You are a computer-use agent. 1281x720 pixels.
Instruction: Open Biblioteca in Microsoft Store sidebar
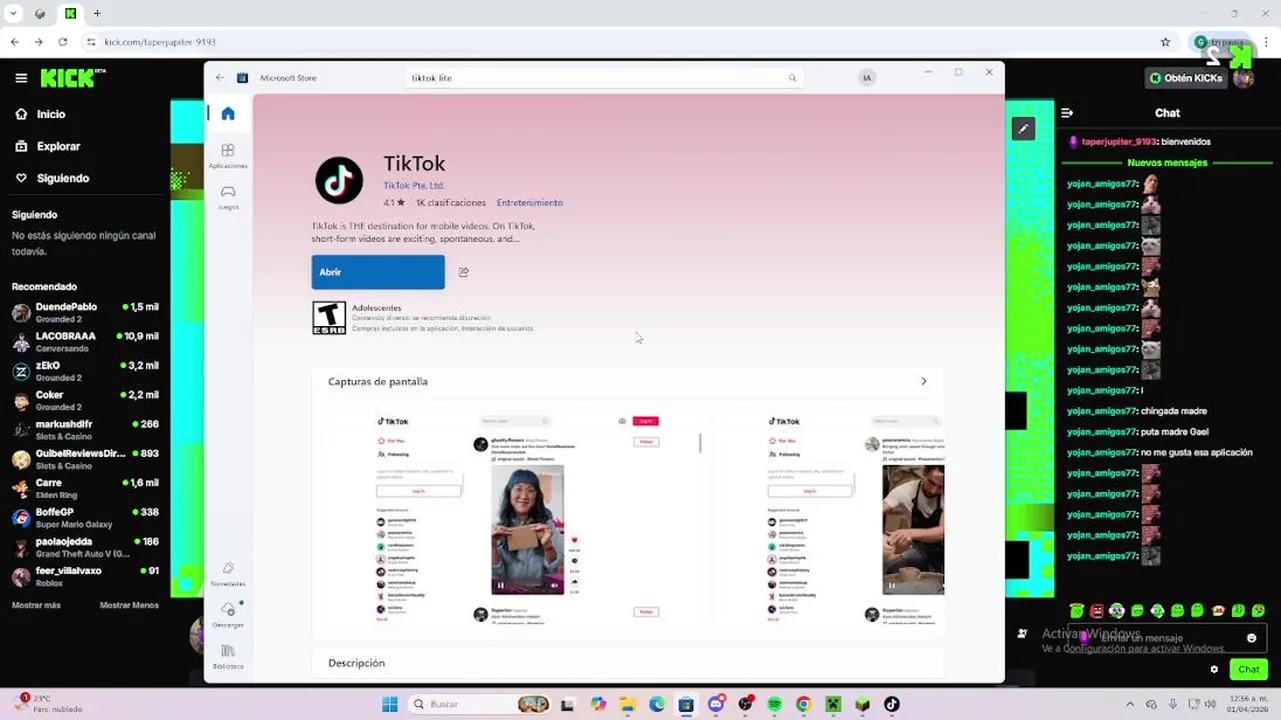click(x=228, y=656)
